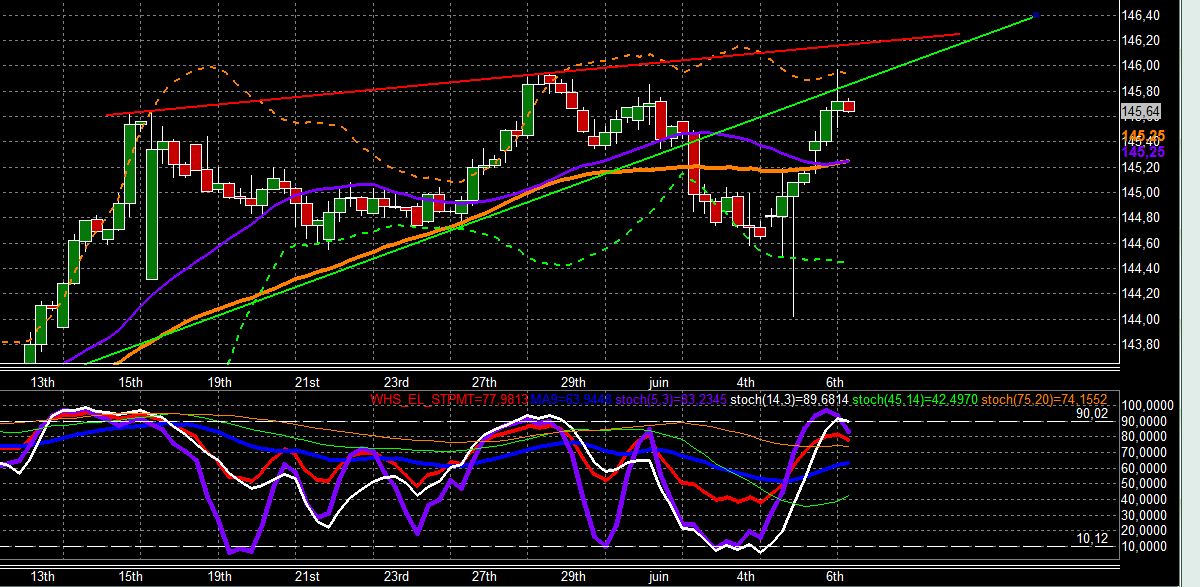Viewport: 1200px width, 587px height.
Task: Click the 145,20 price axis label
Action: tap(1141, 168)
